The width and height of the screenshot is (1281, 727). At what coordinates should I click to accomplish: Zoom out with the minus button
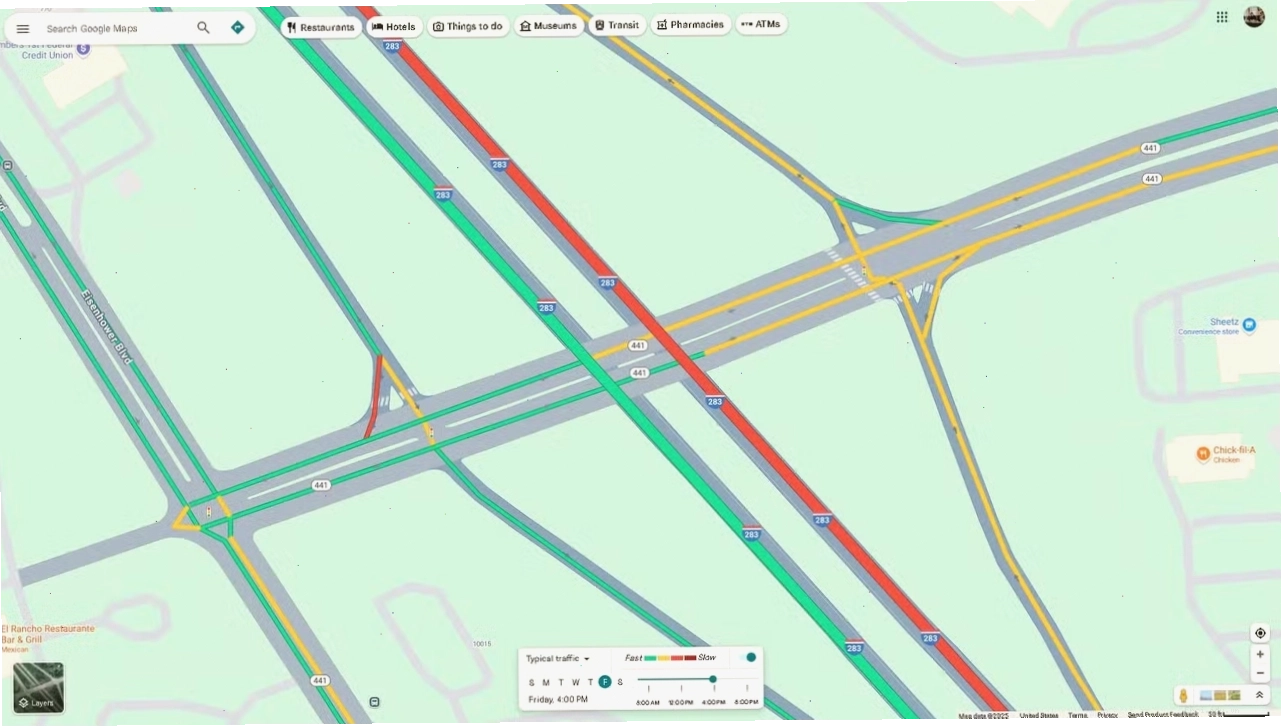[x=1260, y=673]
